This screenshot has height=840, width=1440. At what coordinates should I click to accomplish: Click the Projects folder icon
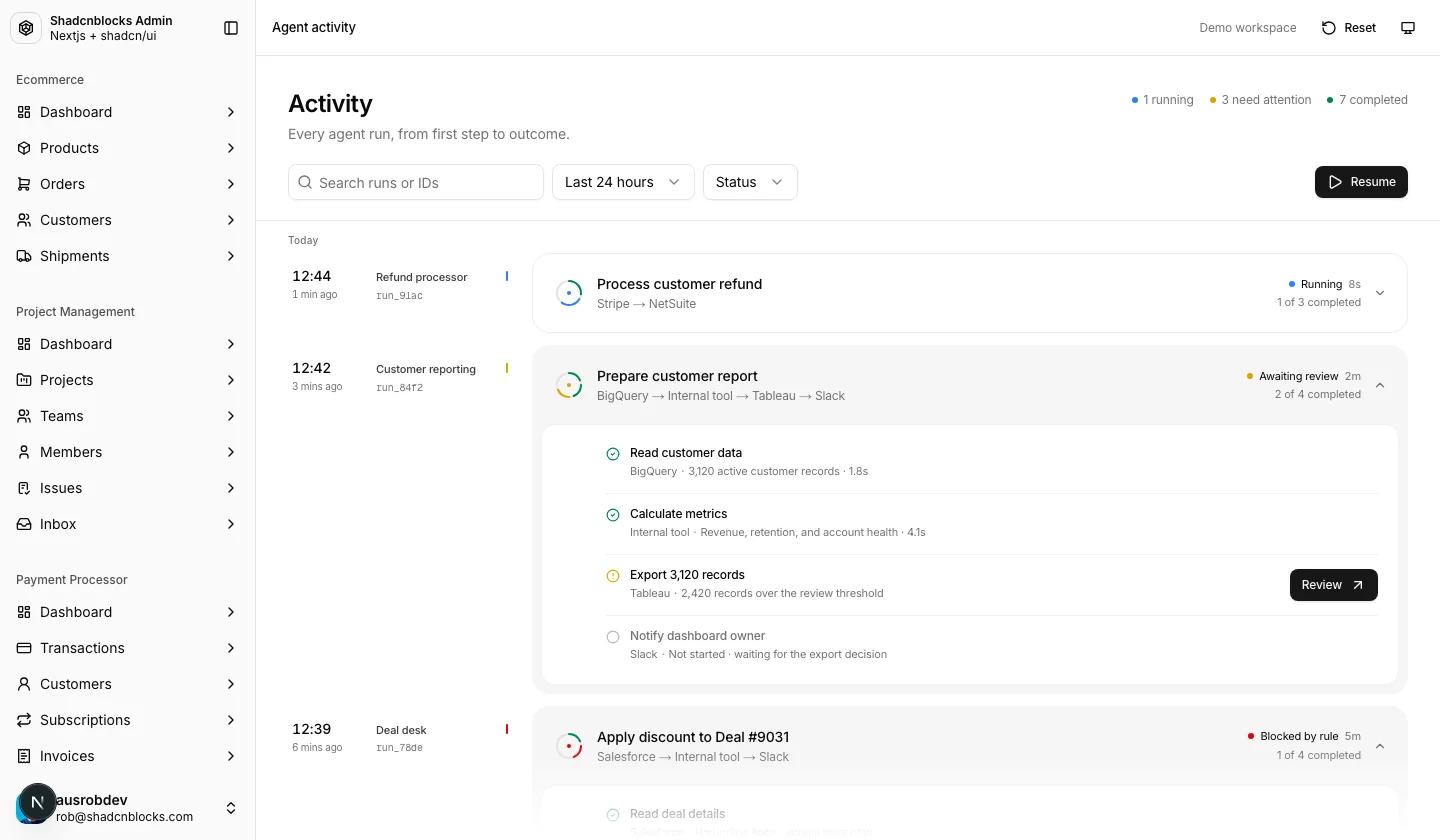pyautogui.click(x=24, y=380)
